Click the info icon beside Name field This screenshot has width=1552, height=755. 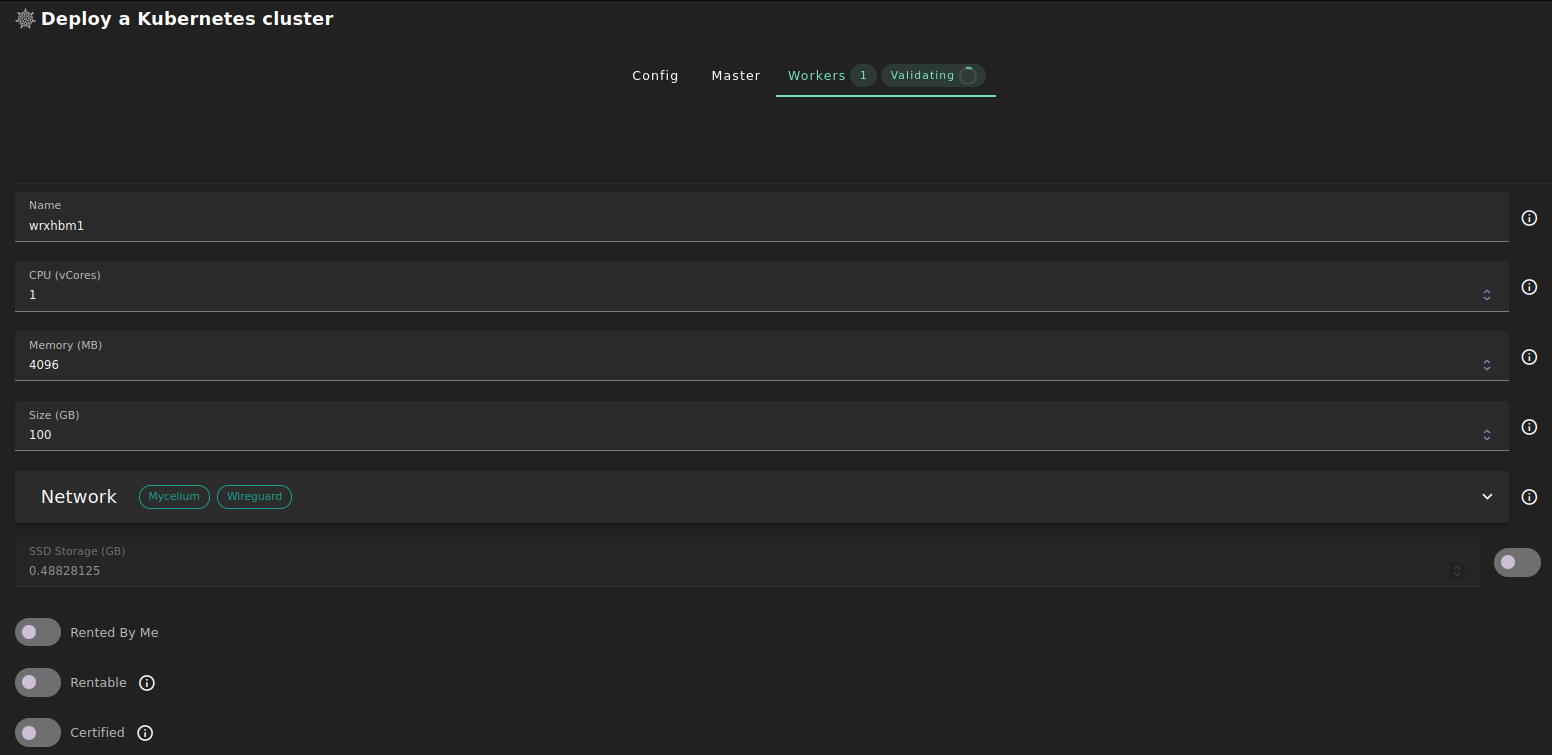pyautogui.click(x=1529, y=218)
